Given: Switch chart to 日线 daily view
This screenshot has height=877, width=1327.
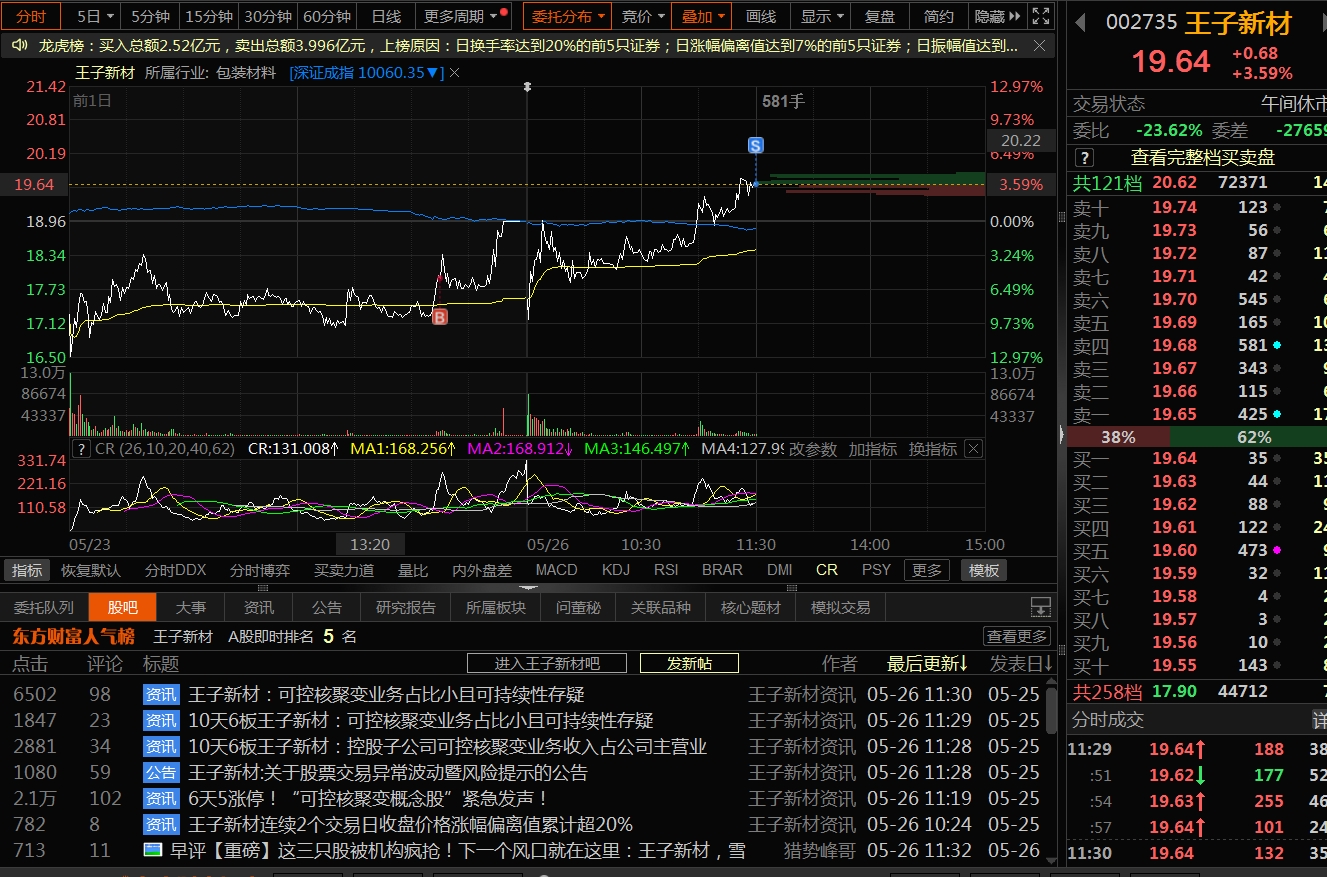Looking at the screenshot, I should pos(386,16).
